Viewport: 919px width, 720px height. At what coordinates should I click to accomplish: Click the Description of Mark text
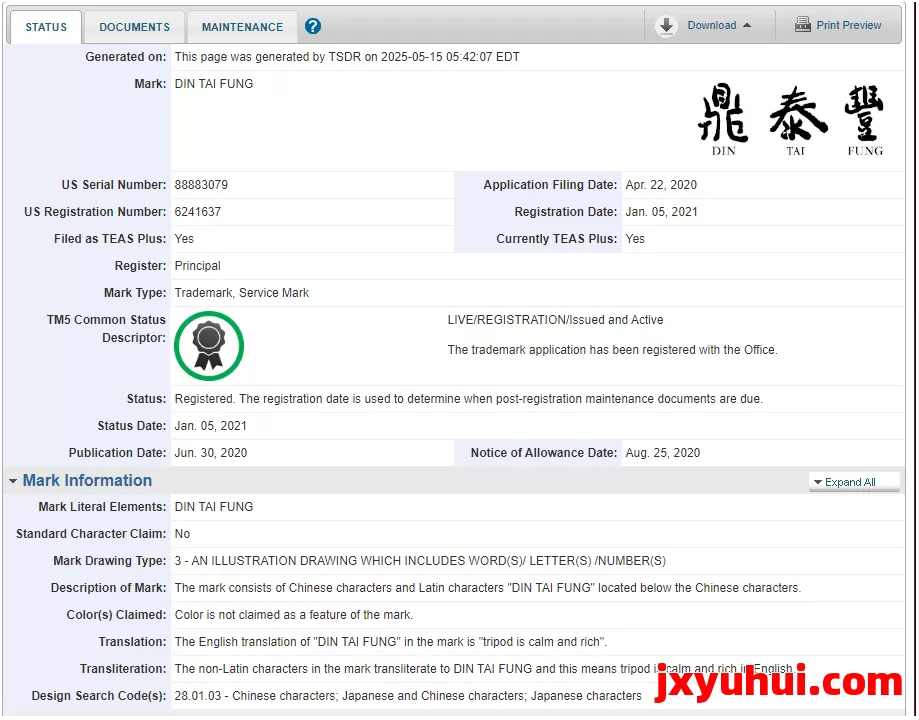(x=487, y=587)
